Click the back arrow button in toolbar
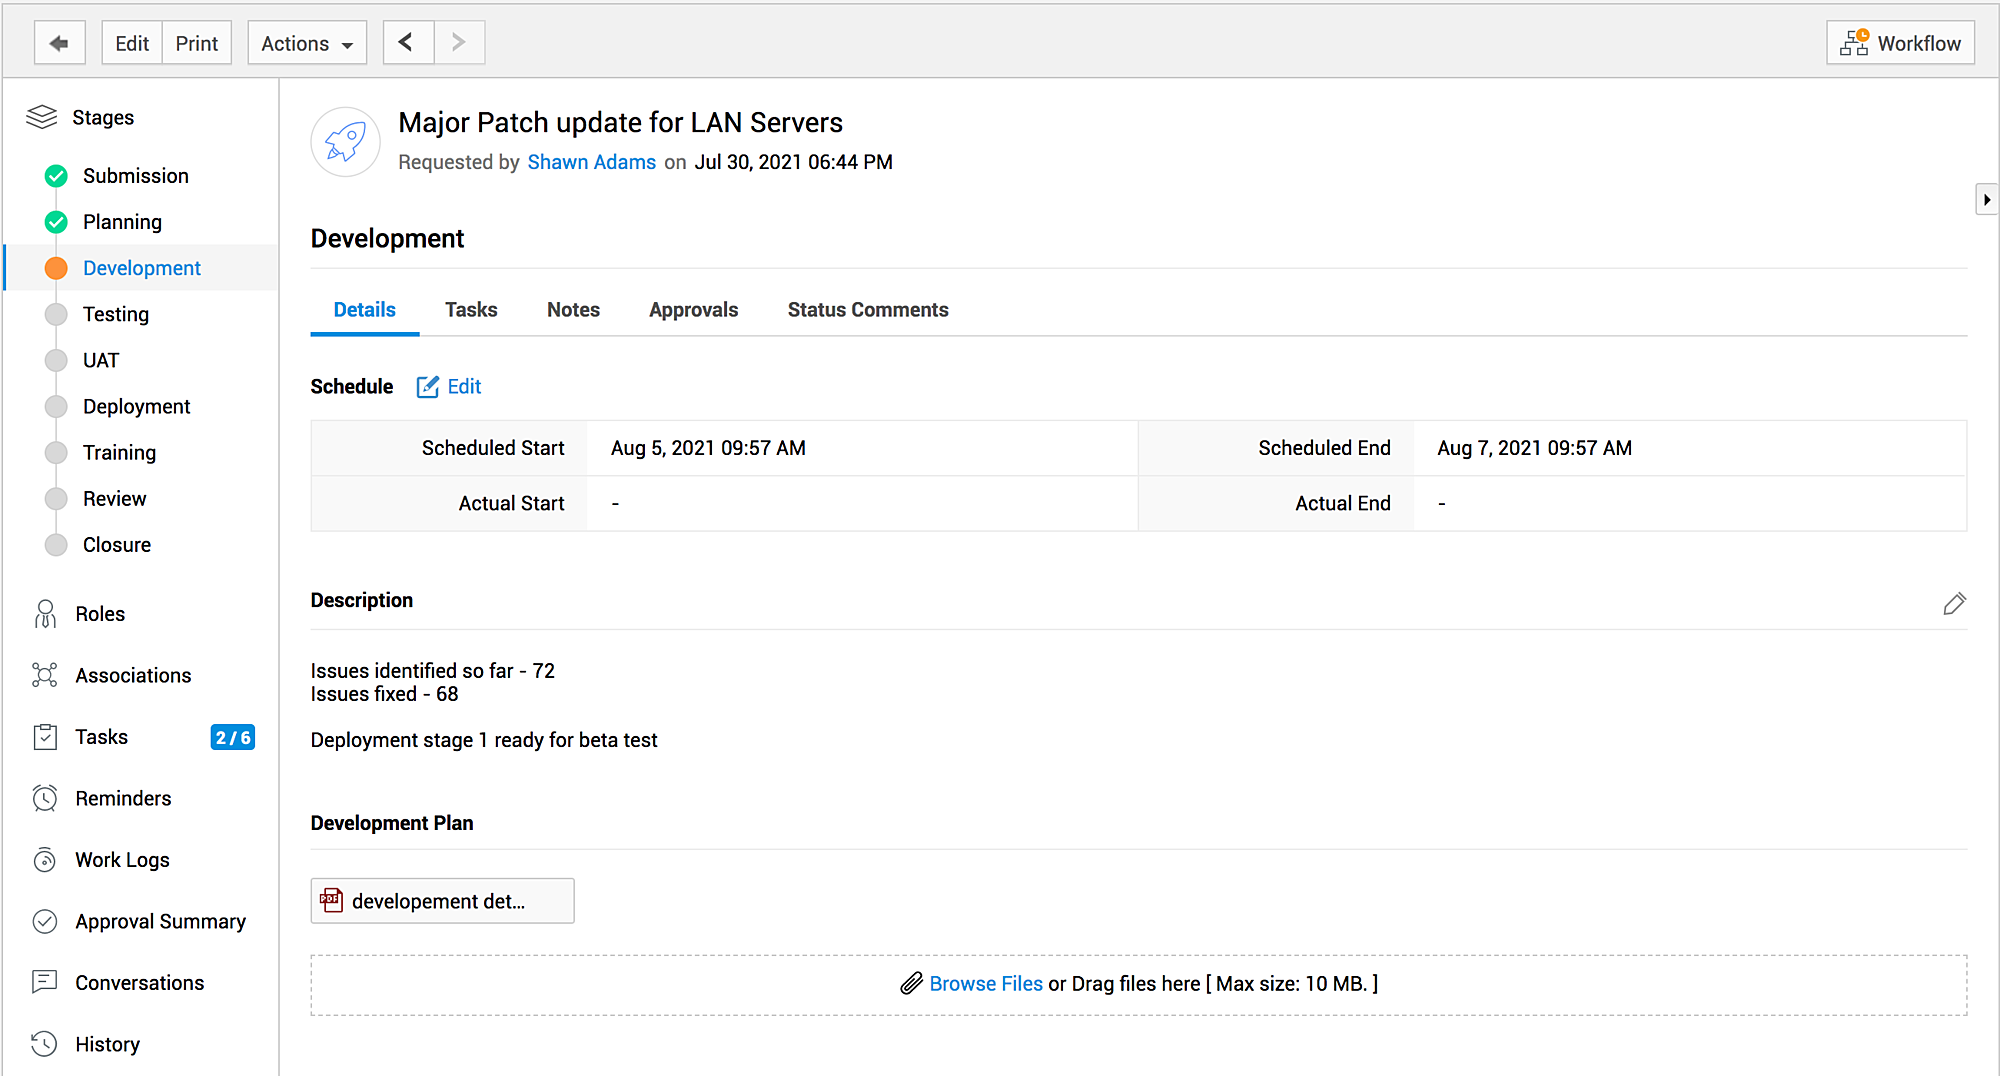The width and height of the screenshot is (2000, 1076). tap(59, 43)
